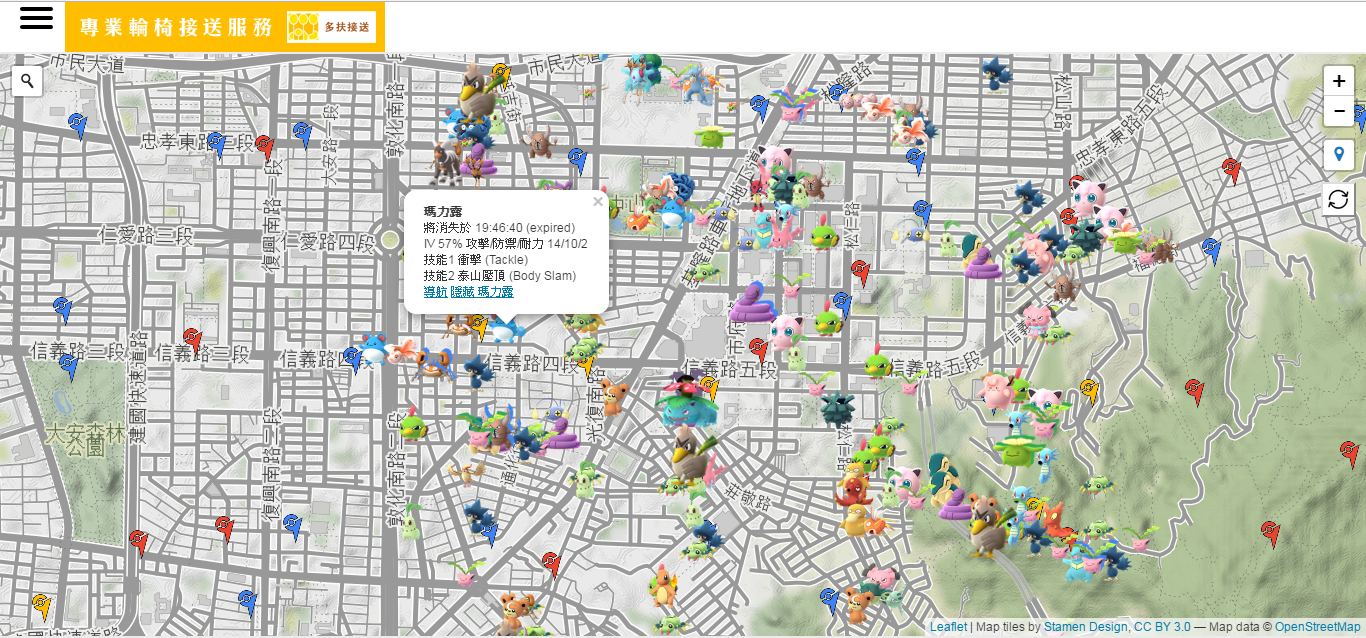Open the hamburger menu
1366x638 pixels.
click(x=36, y=19)
